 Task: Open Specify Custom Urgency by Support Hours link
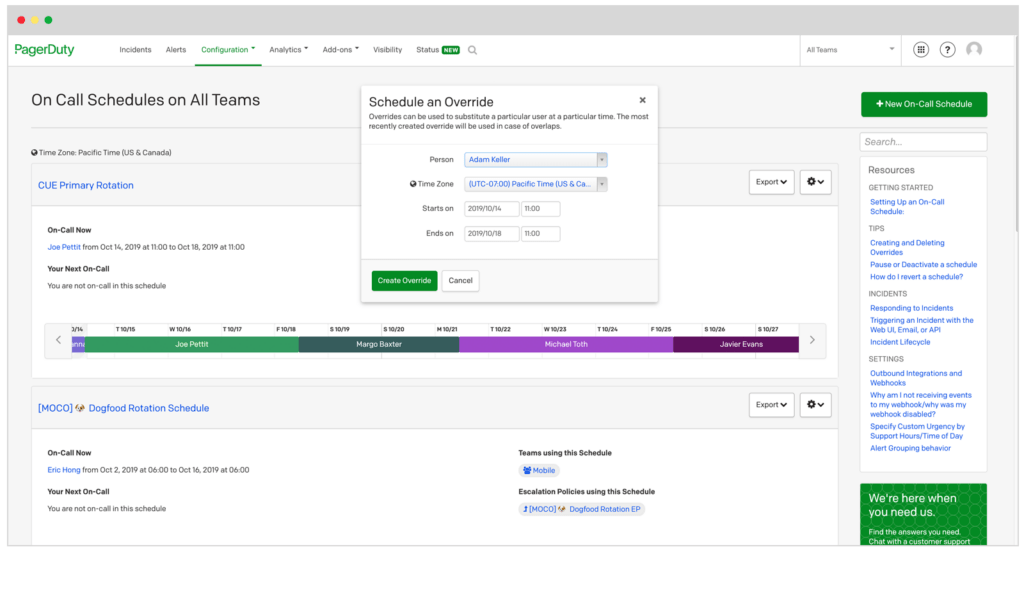917,431
